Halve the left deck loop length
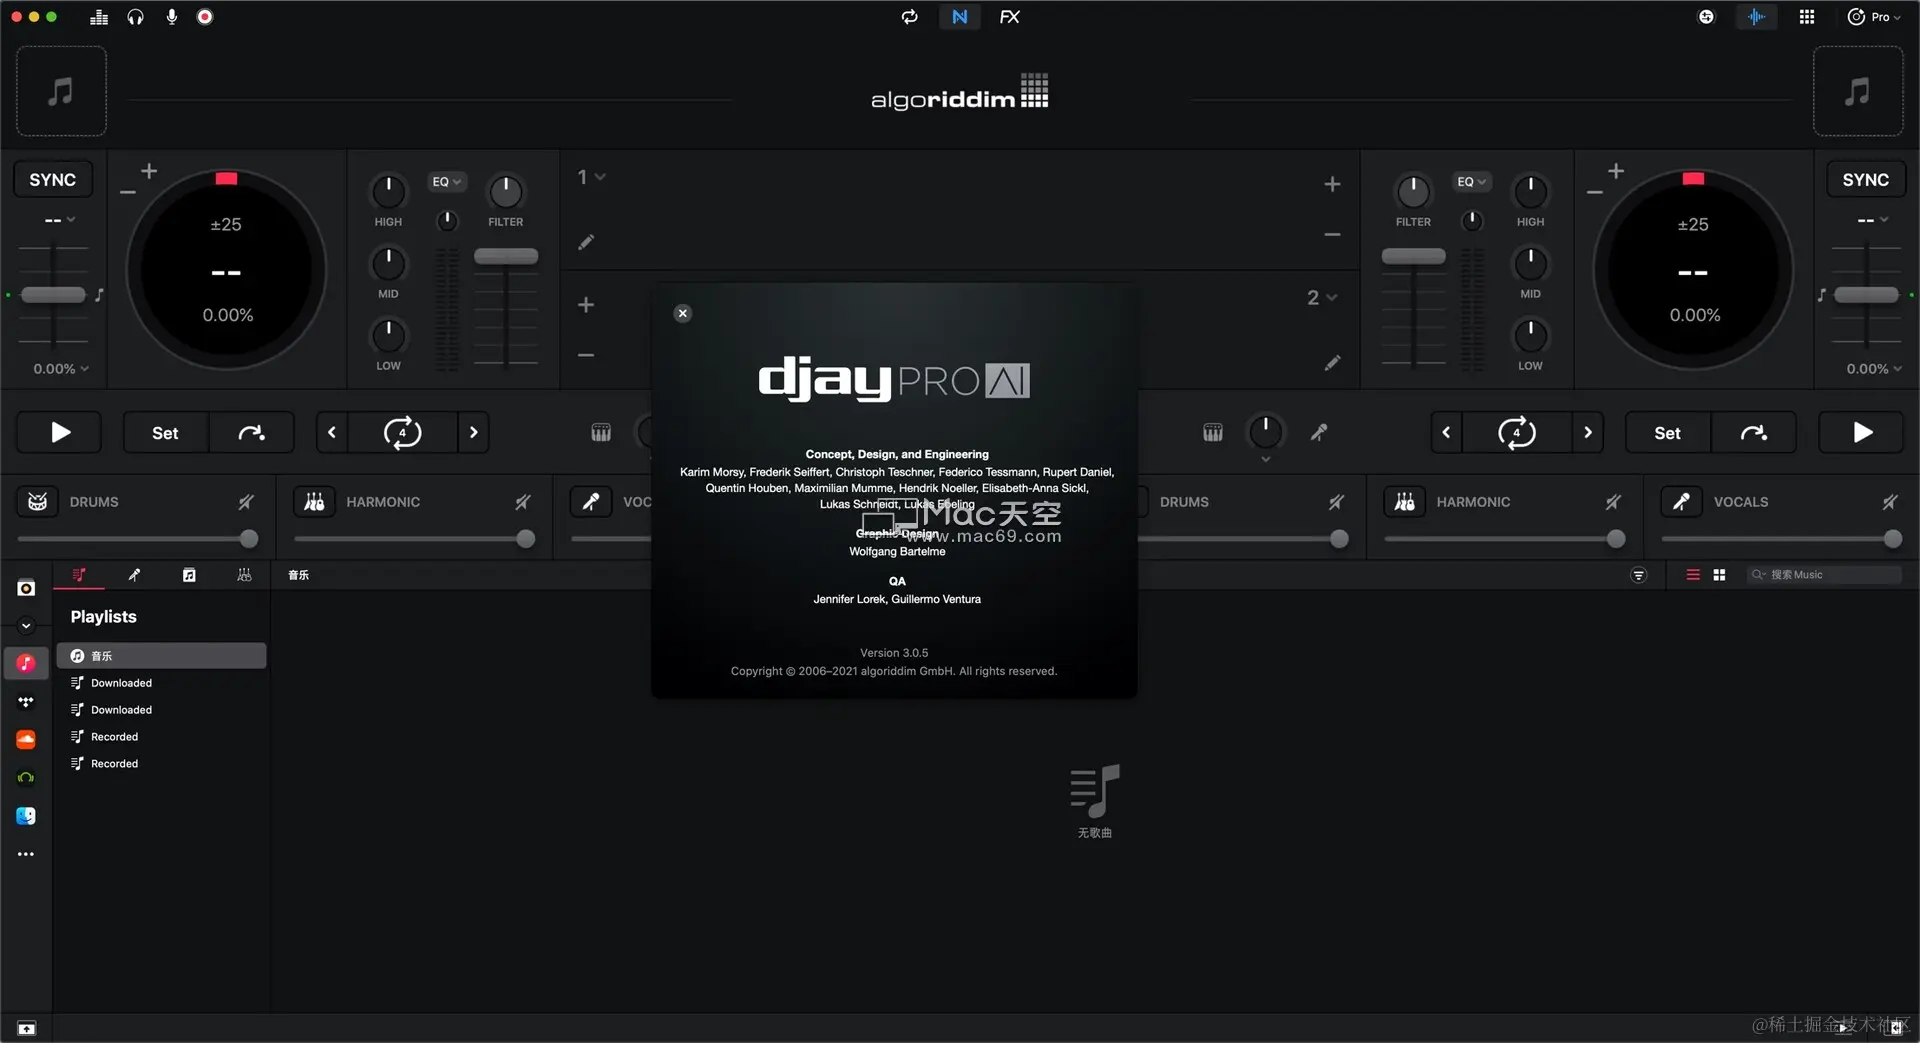Screen dimensions: 1920x1043 coord(332,433)
